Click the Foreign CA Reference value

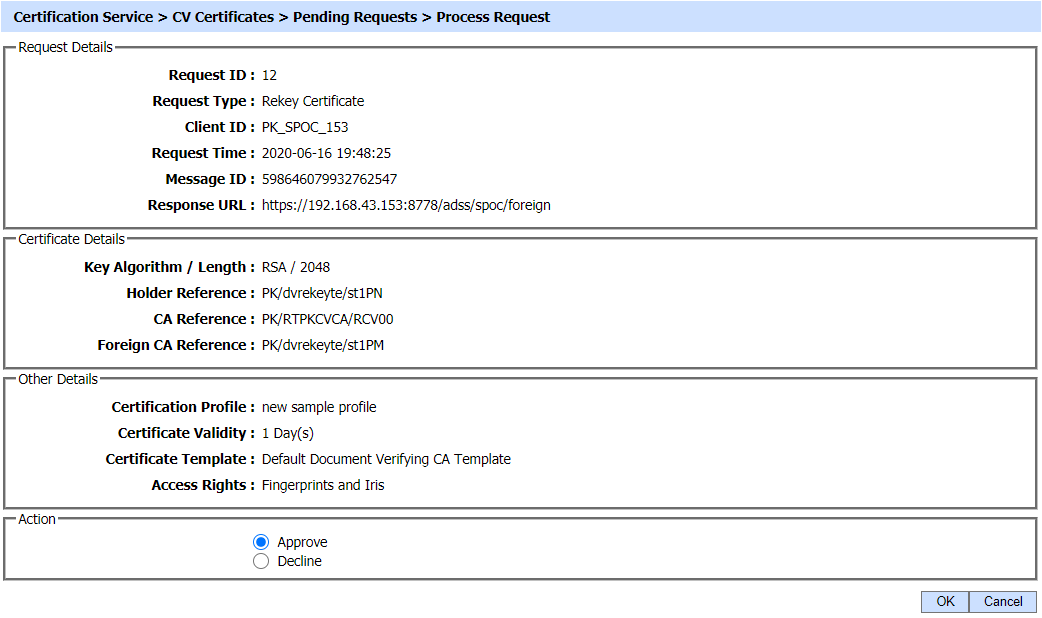coord(323,345)
